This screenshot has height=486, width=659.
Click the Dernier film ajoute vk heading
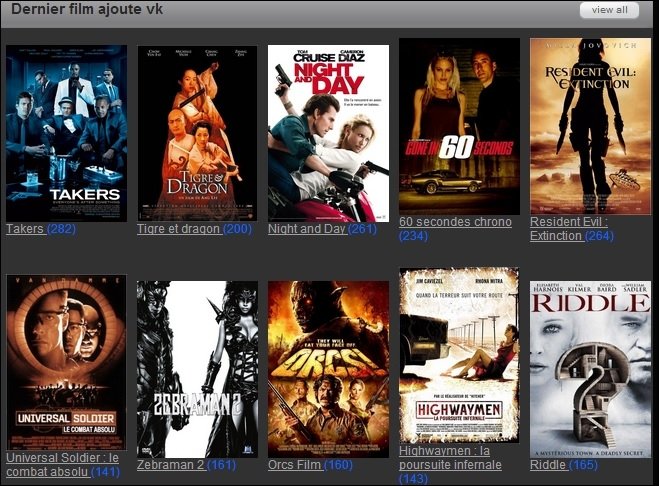click(87, 9)
